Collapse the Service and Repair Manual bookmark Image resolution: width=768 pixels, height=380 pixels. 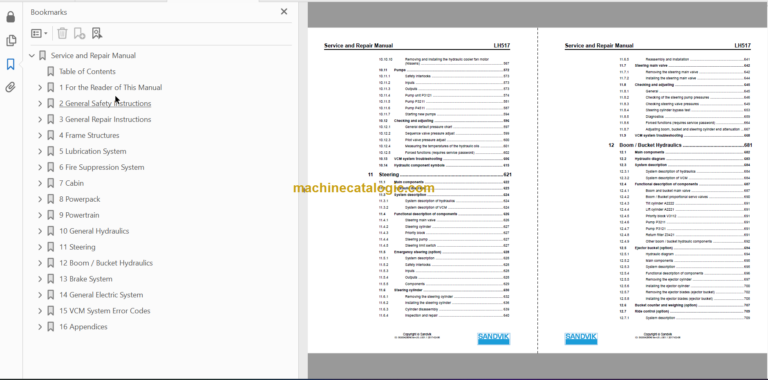[x=32, y=56]
